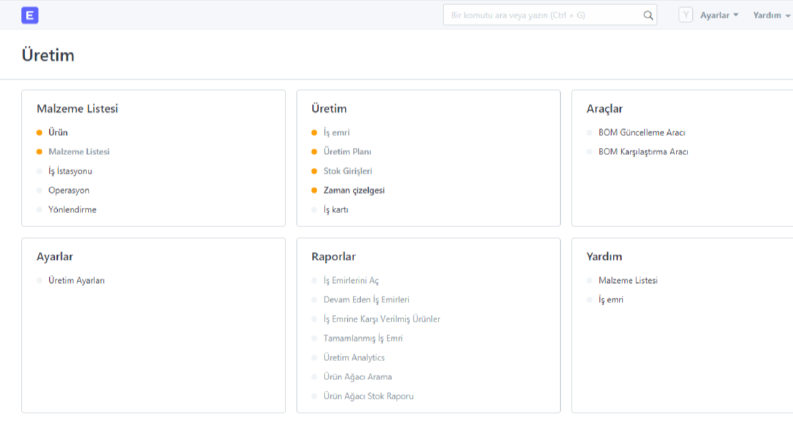Open the İş Emirlerini Aç report
Viewport: 793px width, 446px height.
pyautogui.click(x=351, y=280)
